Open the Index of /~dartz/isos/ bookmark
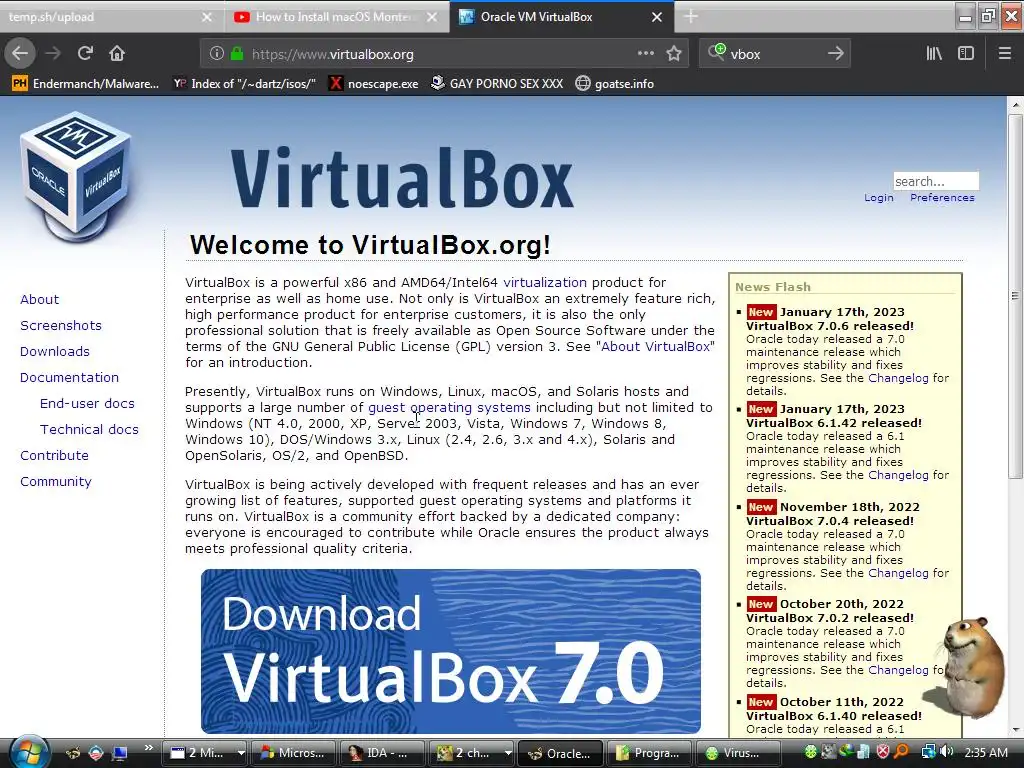Screen dimensions: 1024x768 pos(244,84)
